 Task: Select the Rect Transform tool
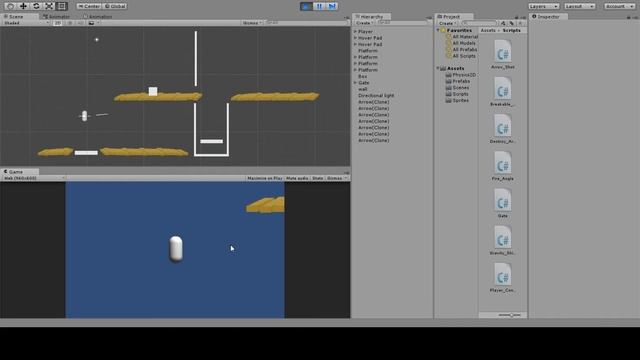[62, 6]
